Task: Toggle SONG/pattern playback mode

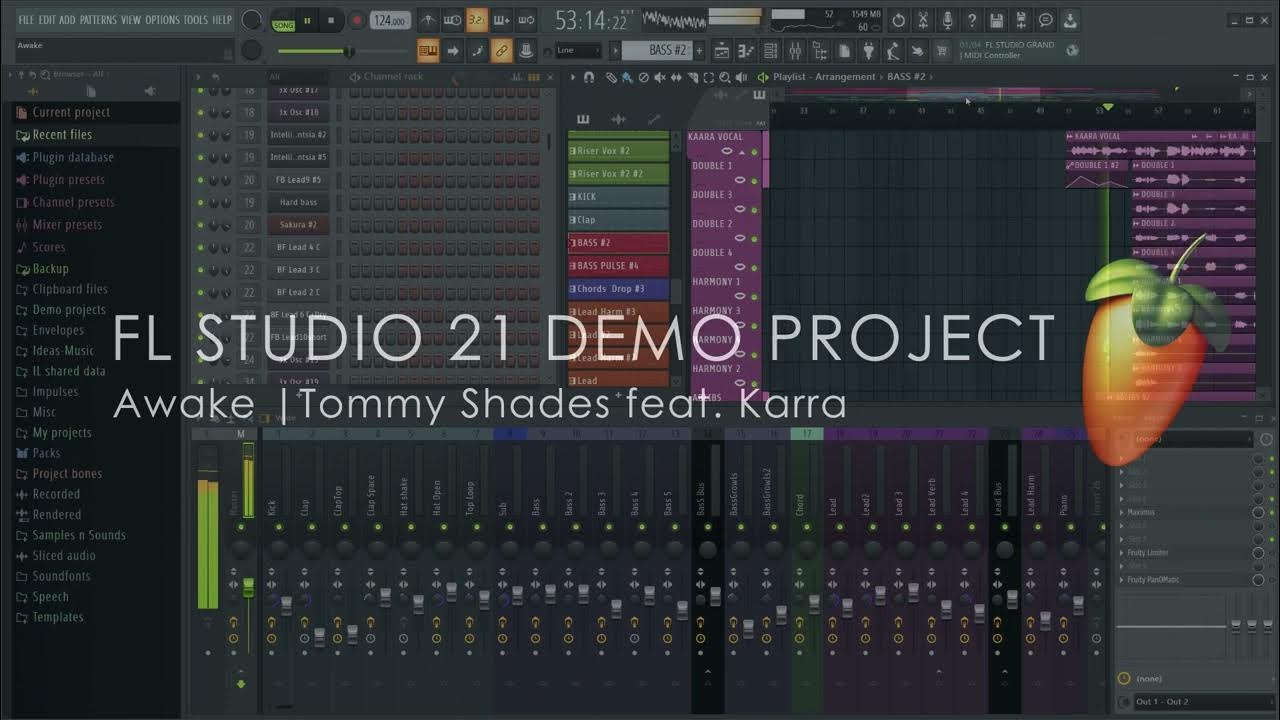Action: coord(283,20)
